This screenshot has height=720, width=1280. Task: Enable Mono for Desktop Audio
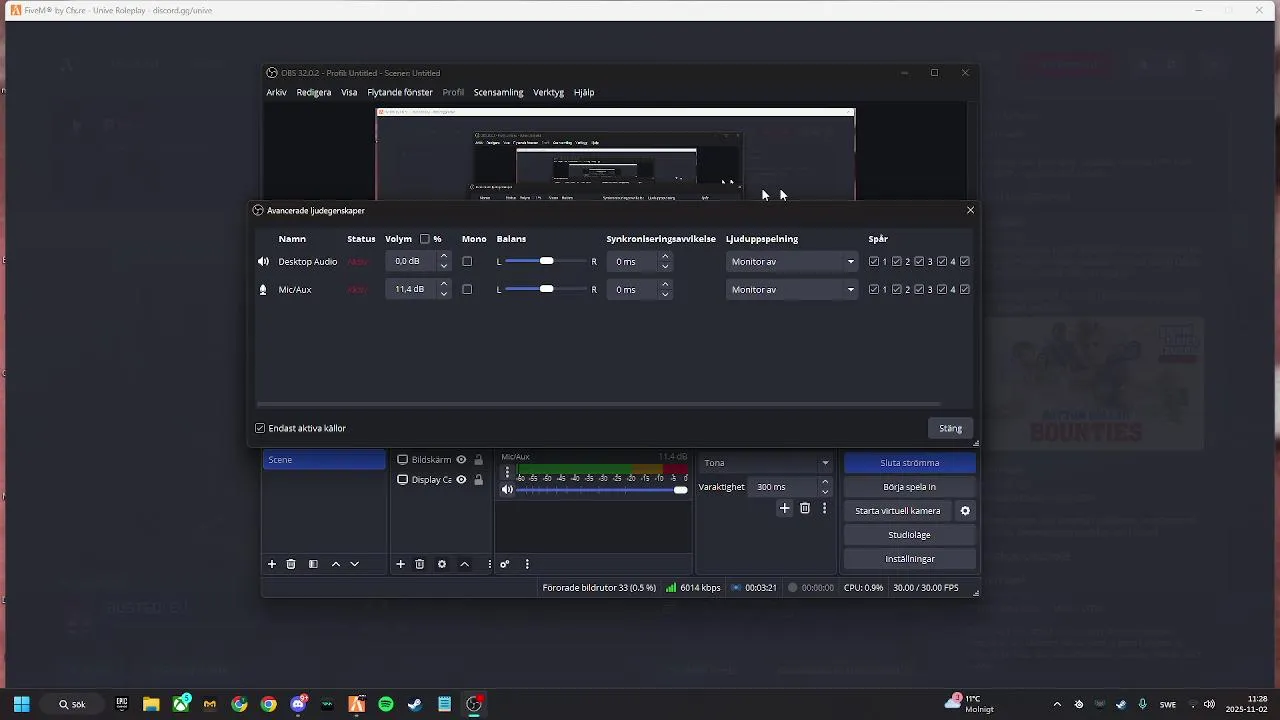click(x=467, y=262)
